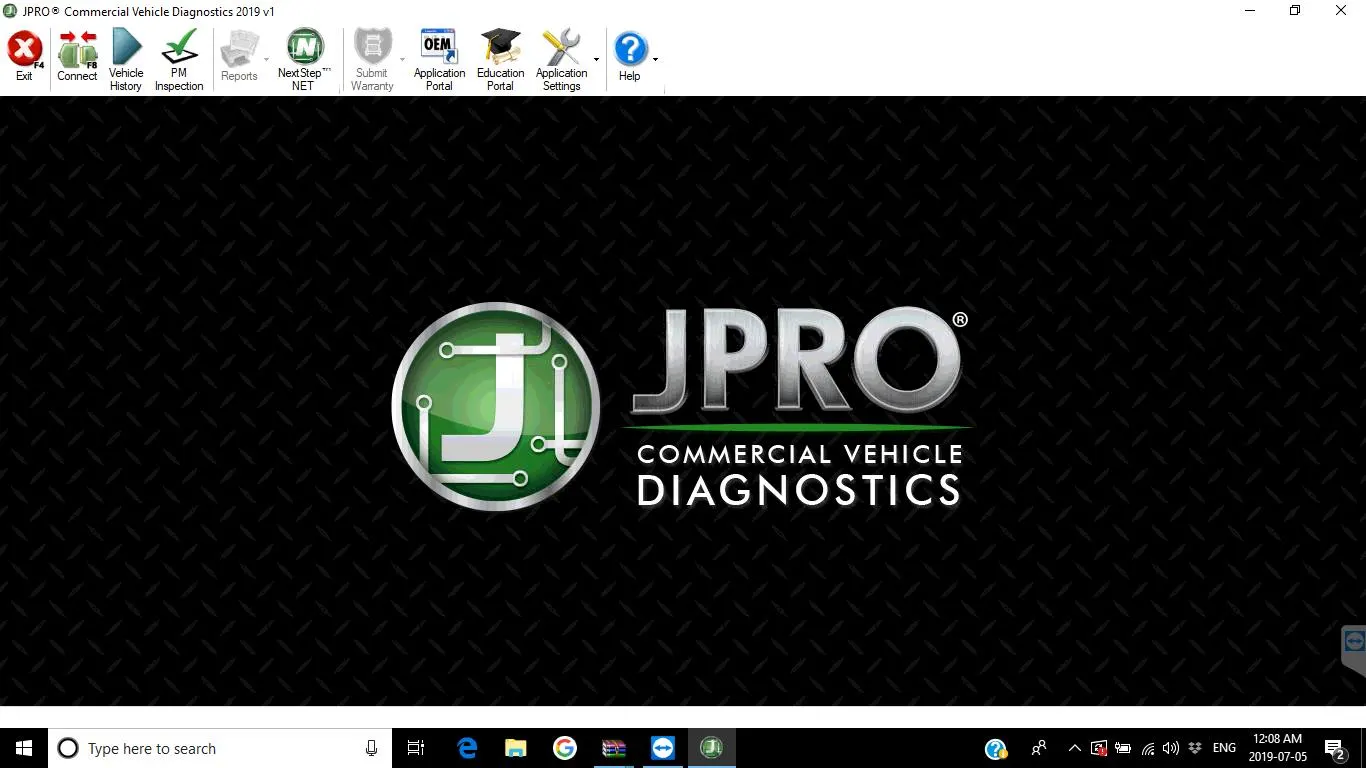The image size is (1366, 768).
Task: Open the Windows notification center
Action: (x=1334, y=748)
